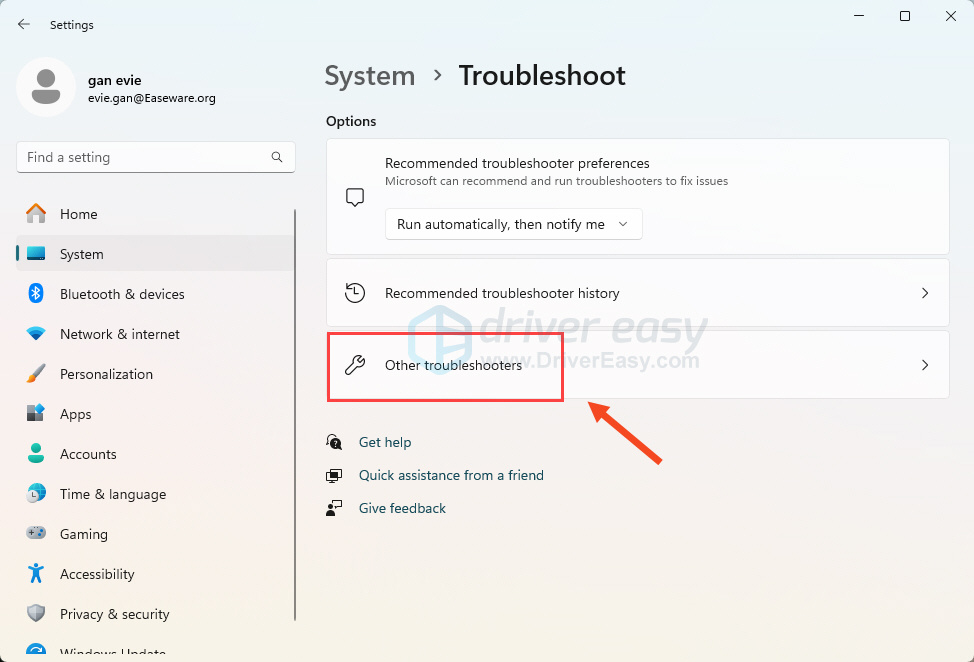This screenshot has height=662, width=974.
Task: Click the Apps icon in sidebar
Action: tap(37, 414)
